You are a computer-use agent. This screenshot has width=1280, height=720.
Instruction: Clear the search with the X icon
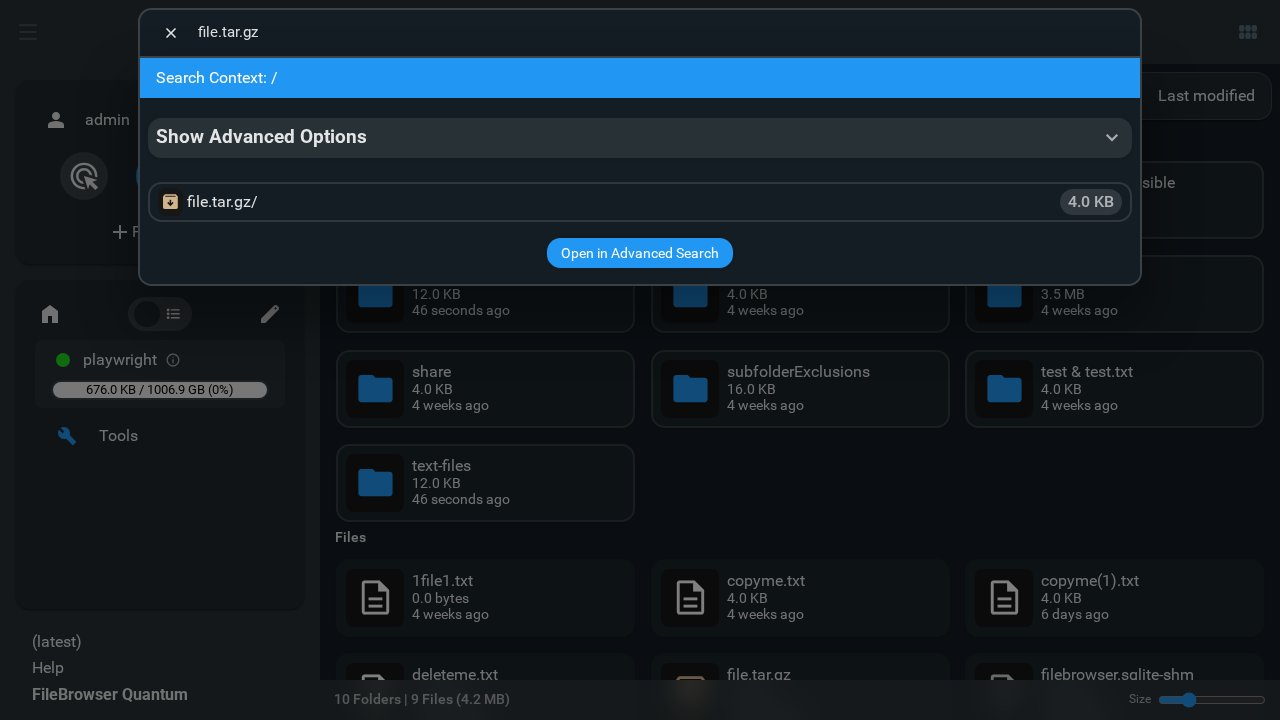point(171,33)
